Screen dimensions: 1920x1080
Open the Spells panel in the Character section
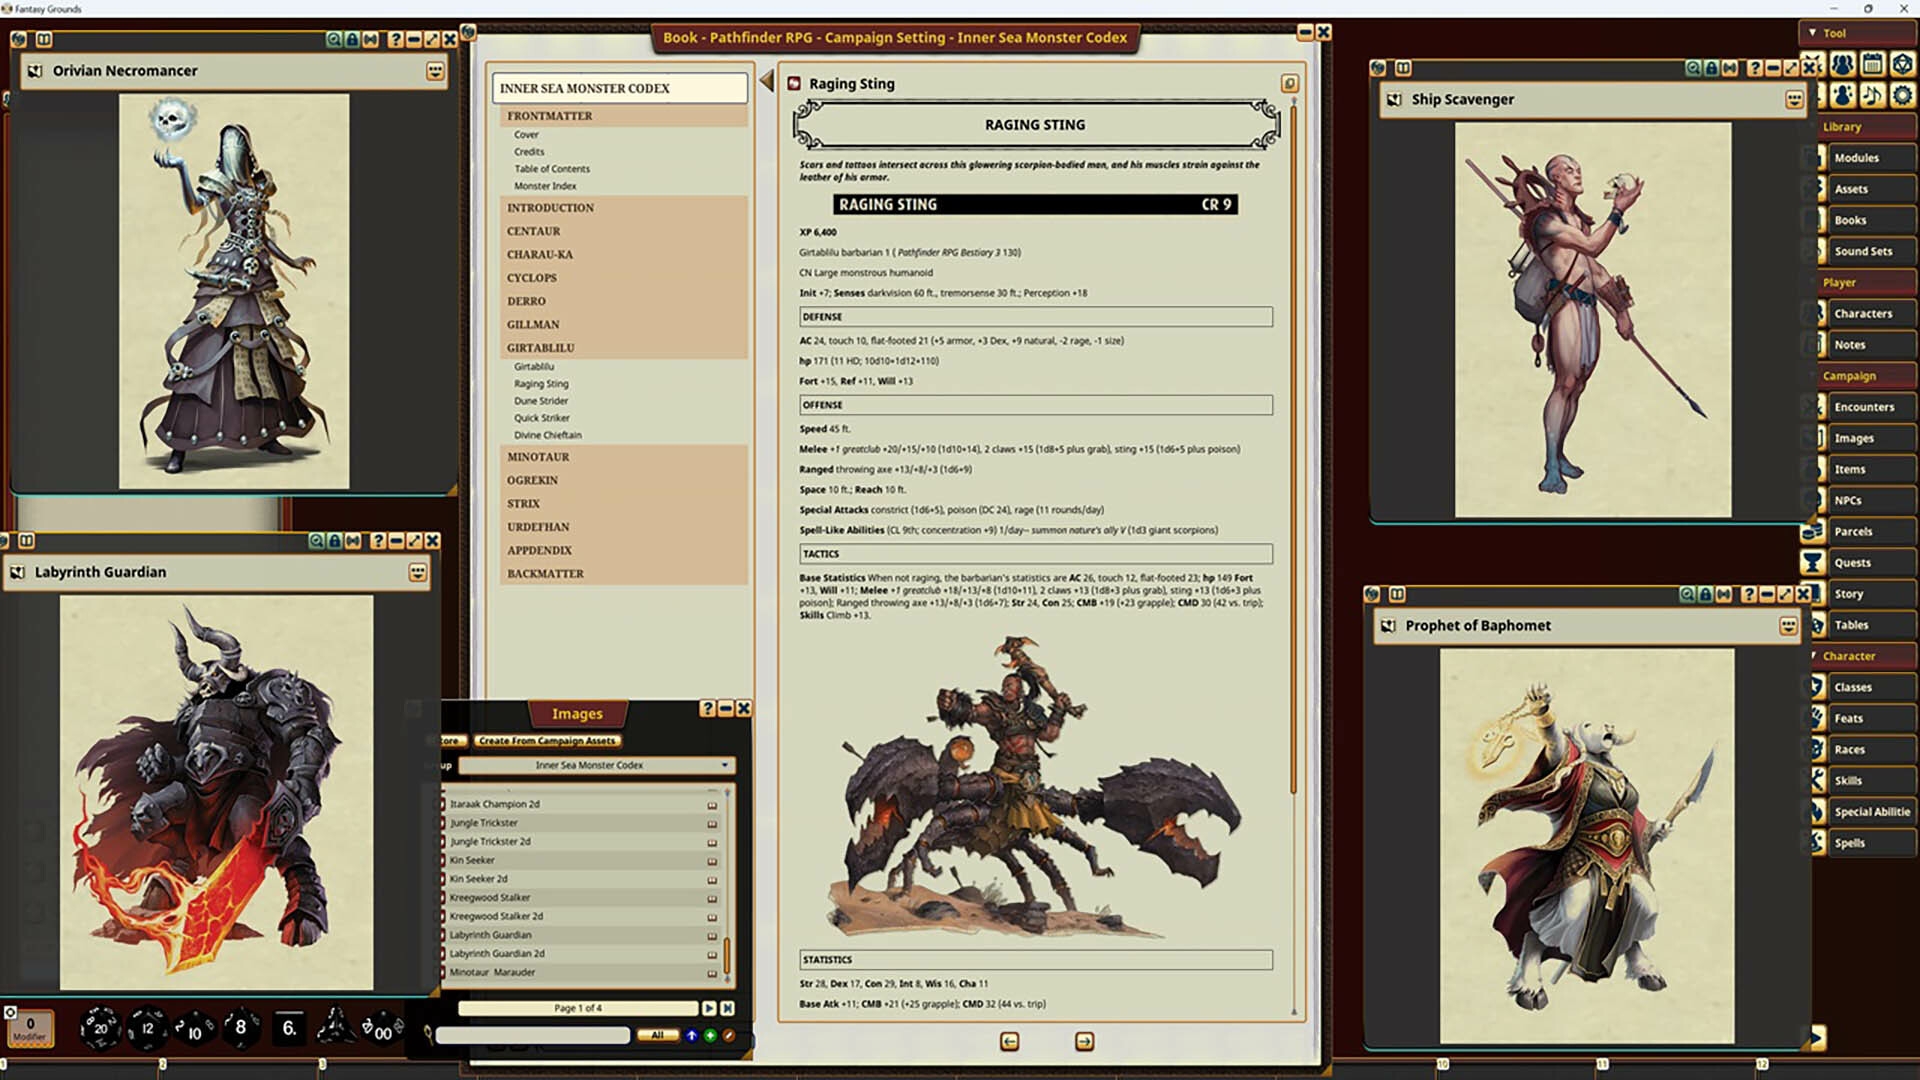[1866, 843]
